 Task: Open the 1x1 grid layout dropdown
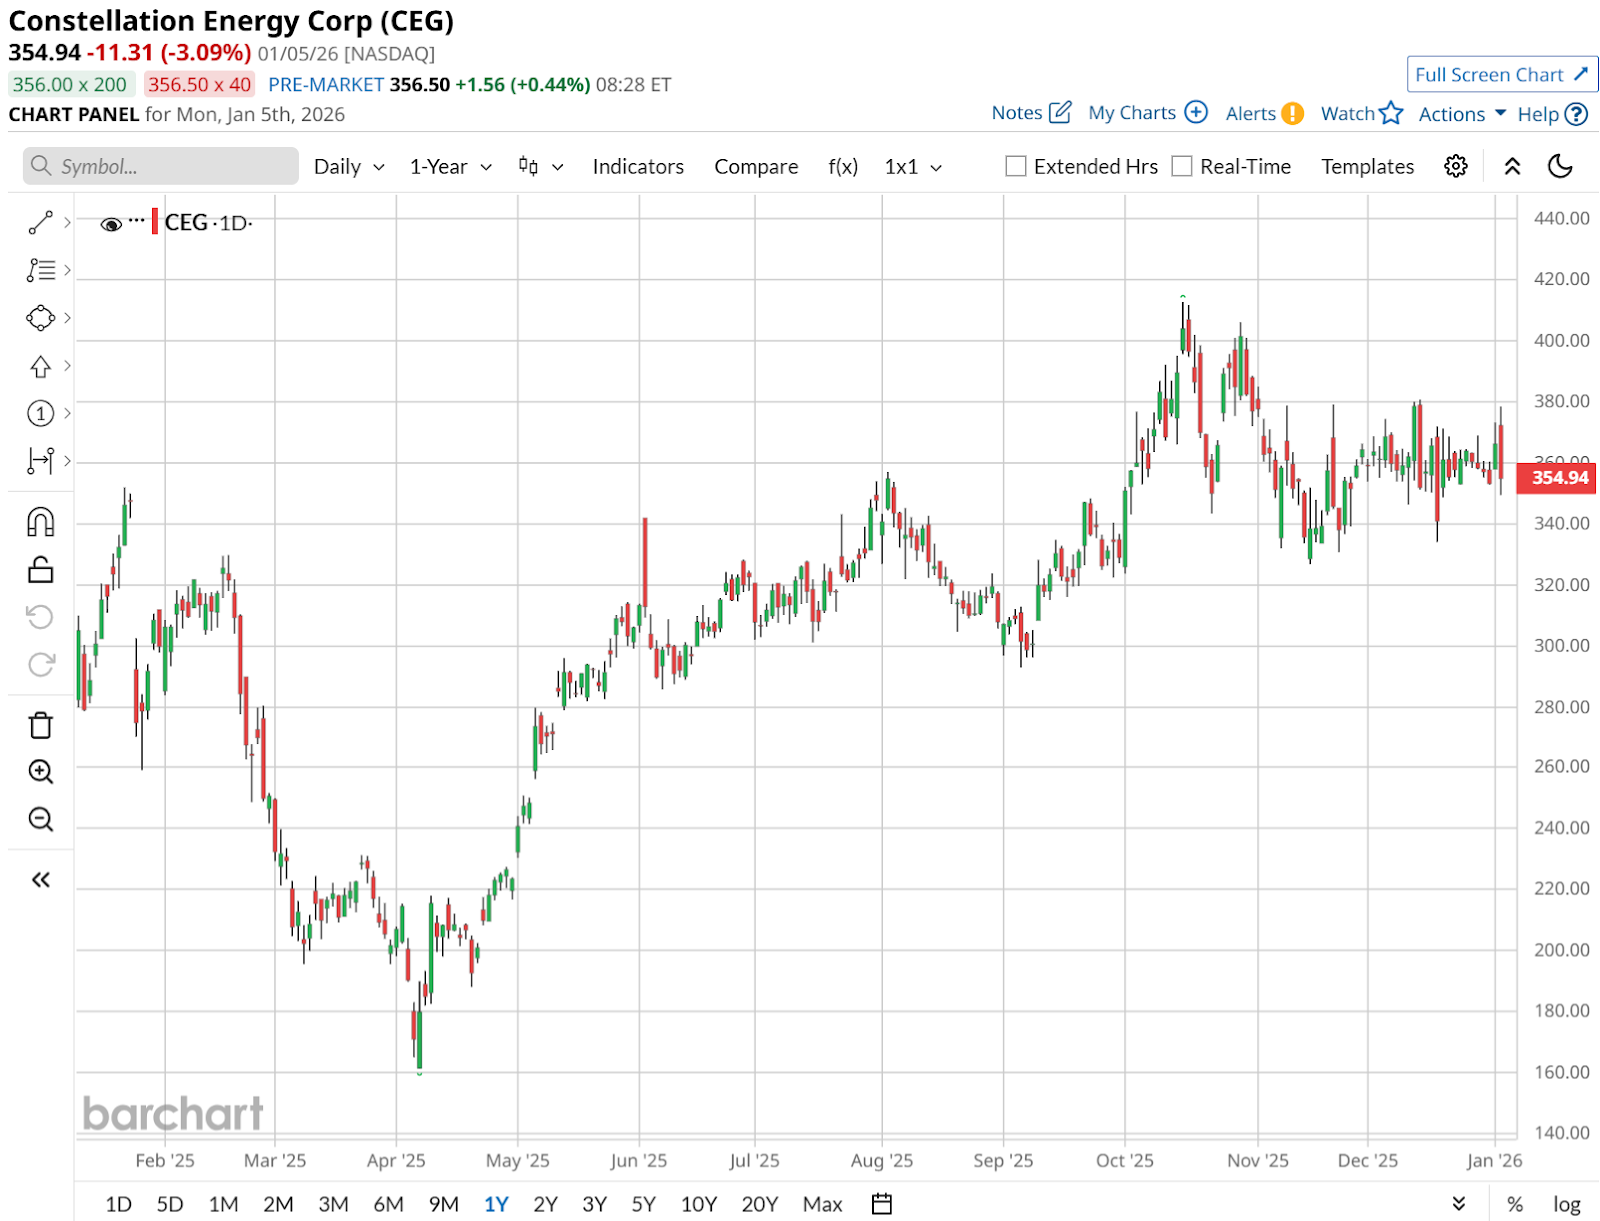[913, 166]
